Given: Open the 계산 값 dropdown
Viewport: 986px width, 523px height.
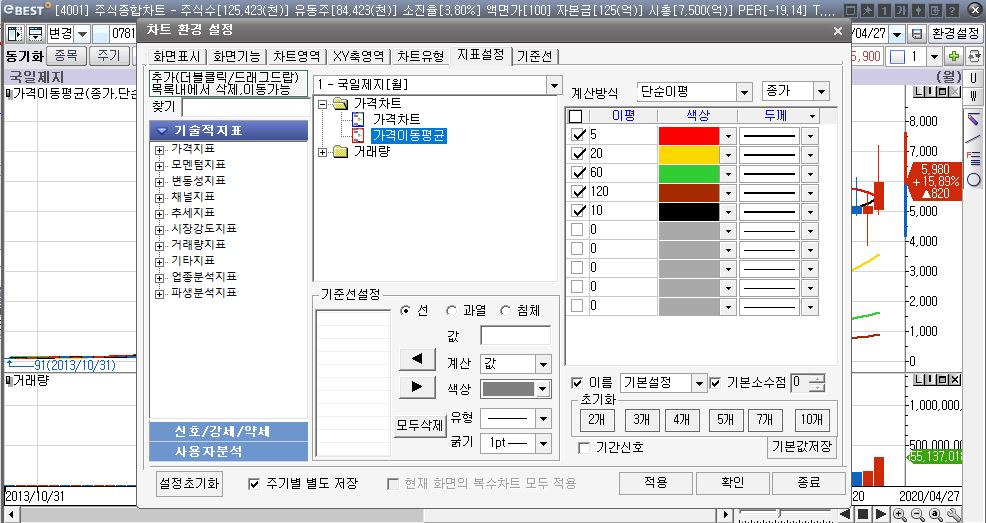Looking at the screenshot, I should click(543, 364).
